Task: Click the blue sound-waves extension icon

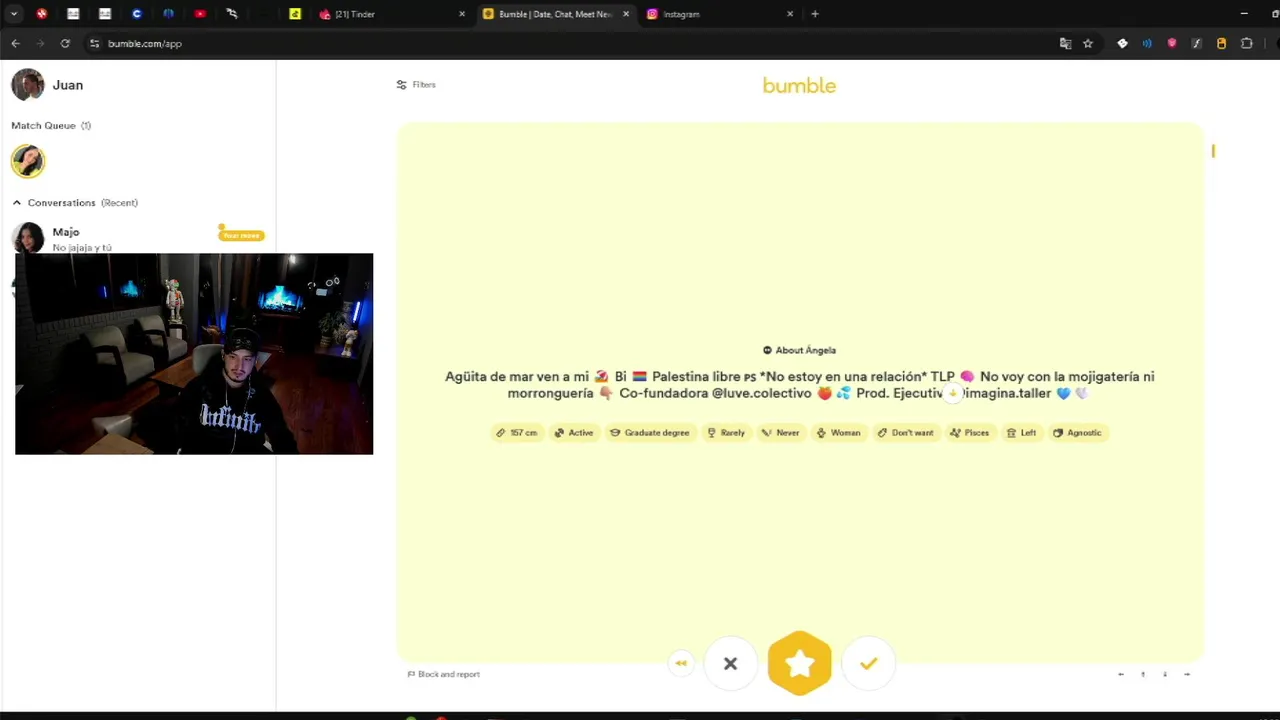Action: pos(1147,44)
